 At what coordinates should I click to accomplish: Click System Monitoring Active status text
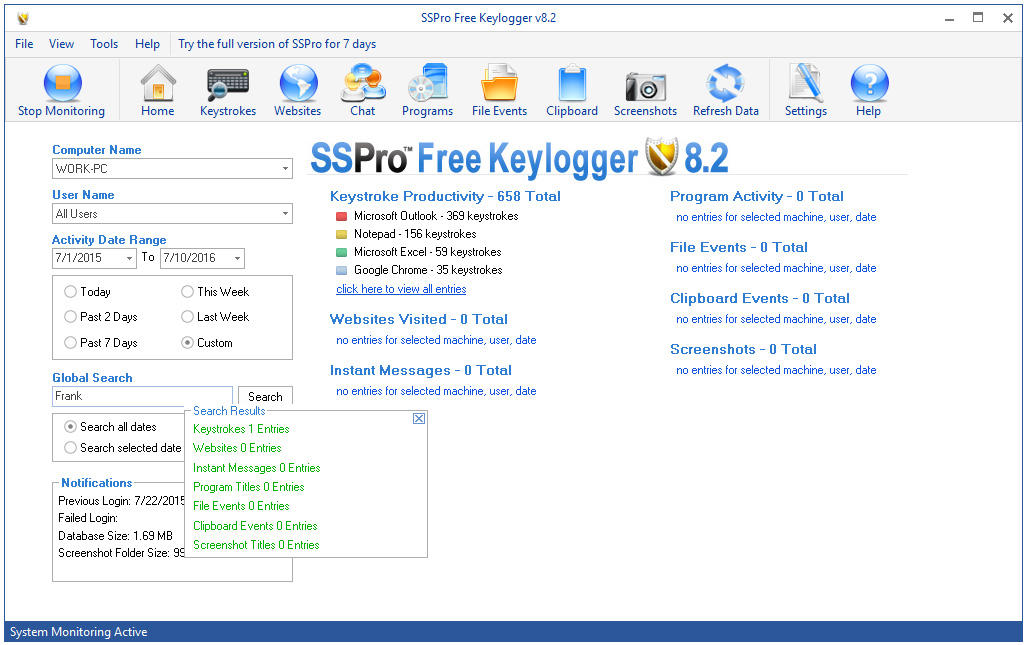[79, 632]
